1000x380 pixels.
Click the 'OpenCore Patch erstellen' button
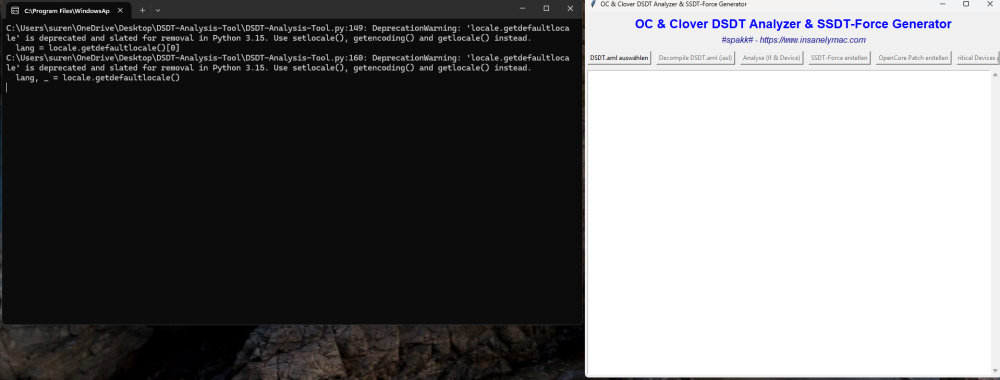click(913, 58)
